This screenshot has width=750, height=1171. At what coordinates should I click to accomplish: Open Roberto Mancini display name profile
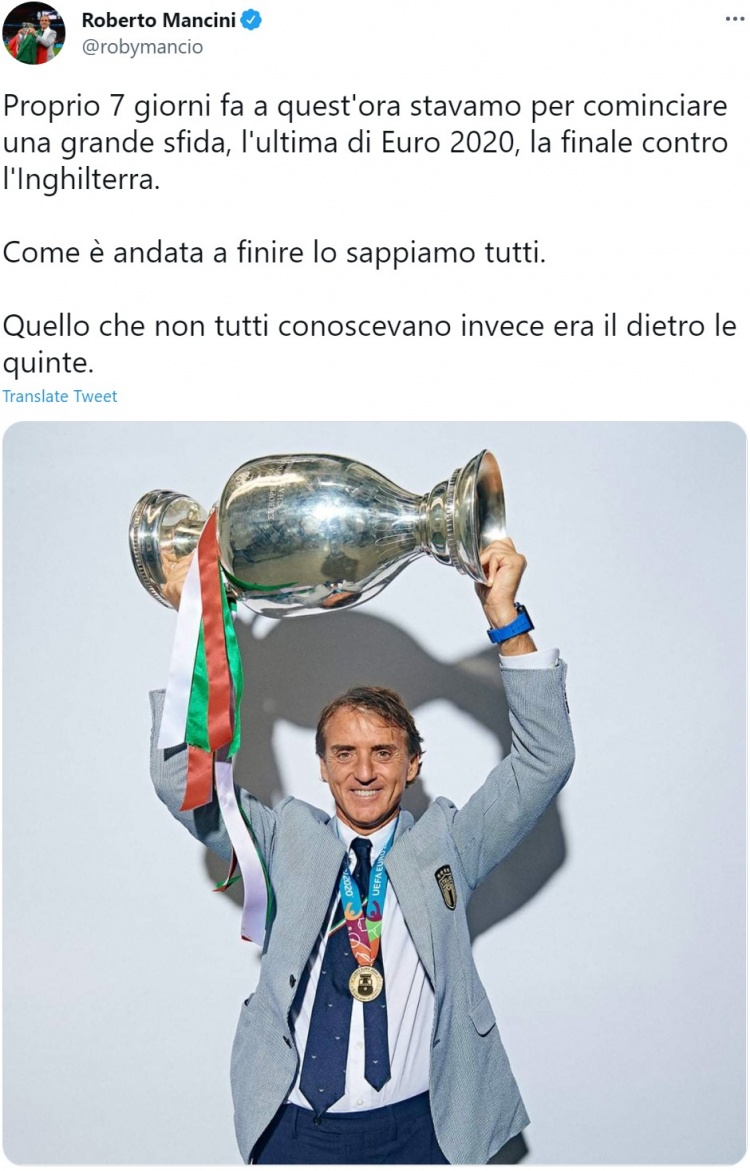(x=158, y=20)
